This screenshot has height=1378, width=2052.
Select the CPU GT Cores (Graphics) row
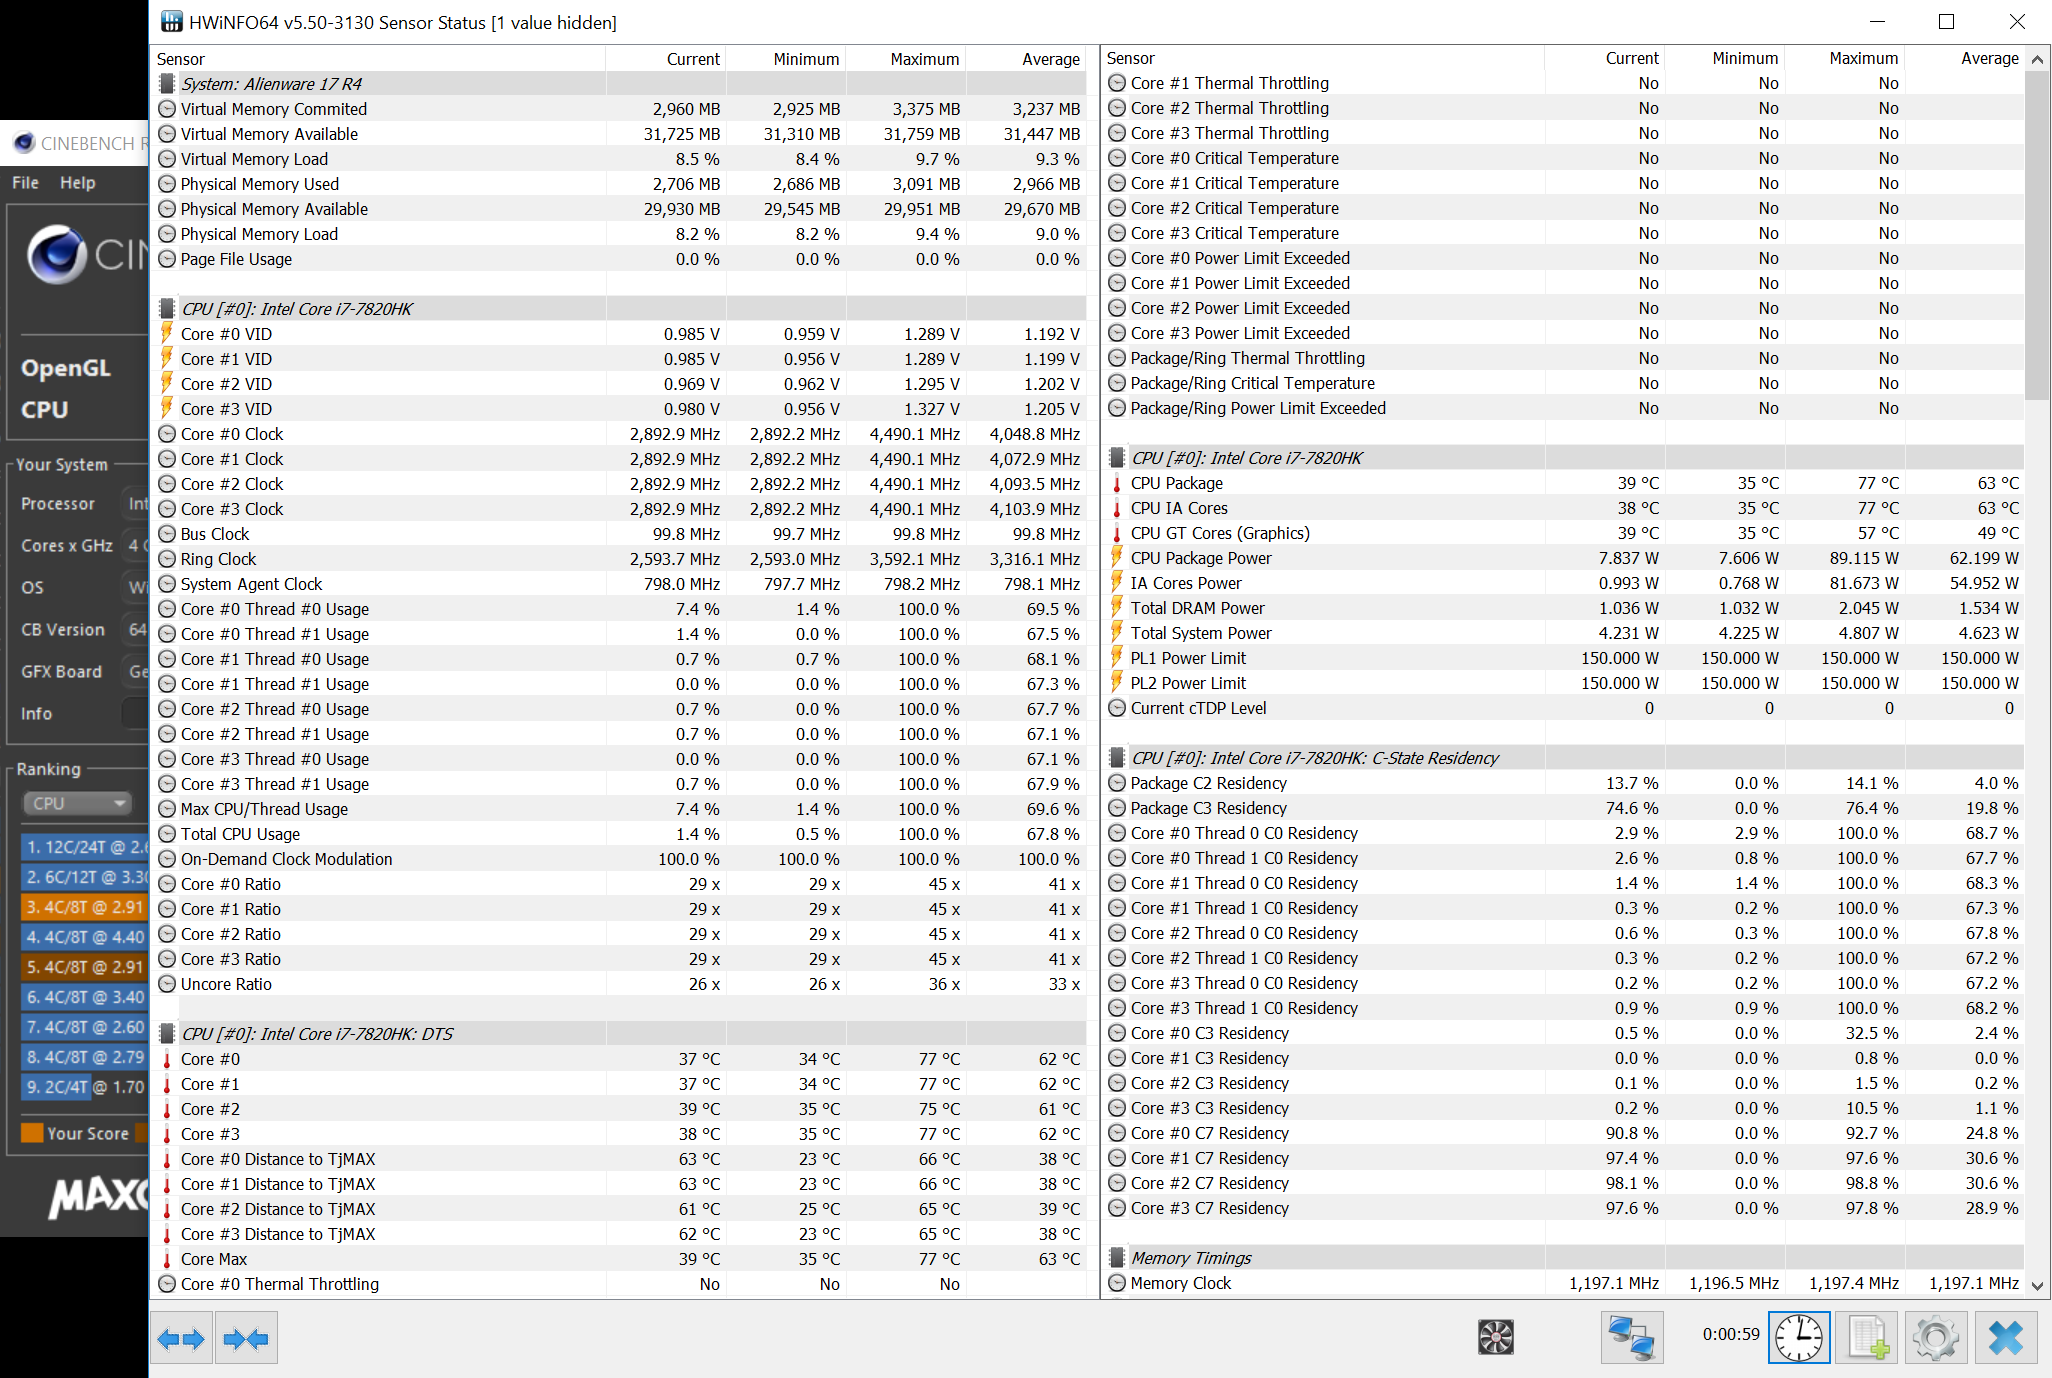pyautogui.click(x=1564, y=533)
